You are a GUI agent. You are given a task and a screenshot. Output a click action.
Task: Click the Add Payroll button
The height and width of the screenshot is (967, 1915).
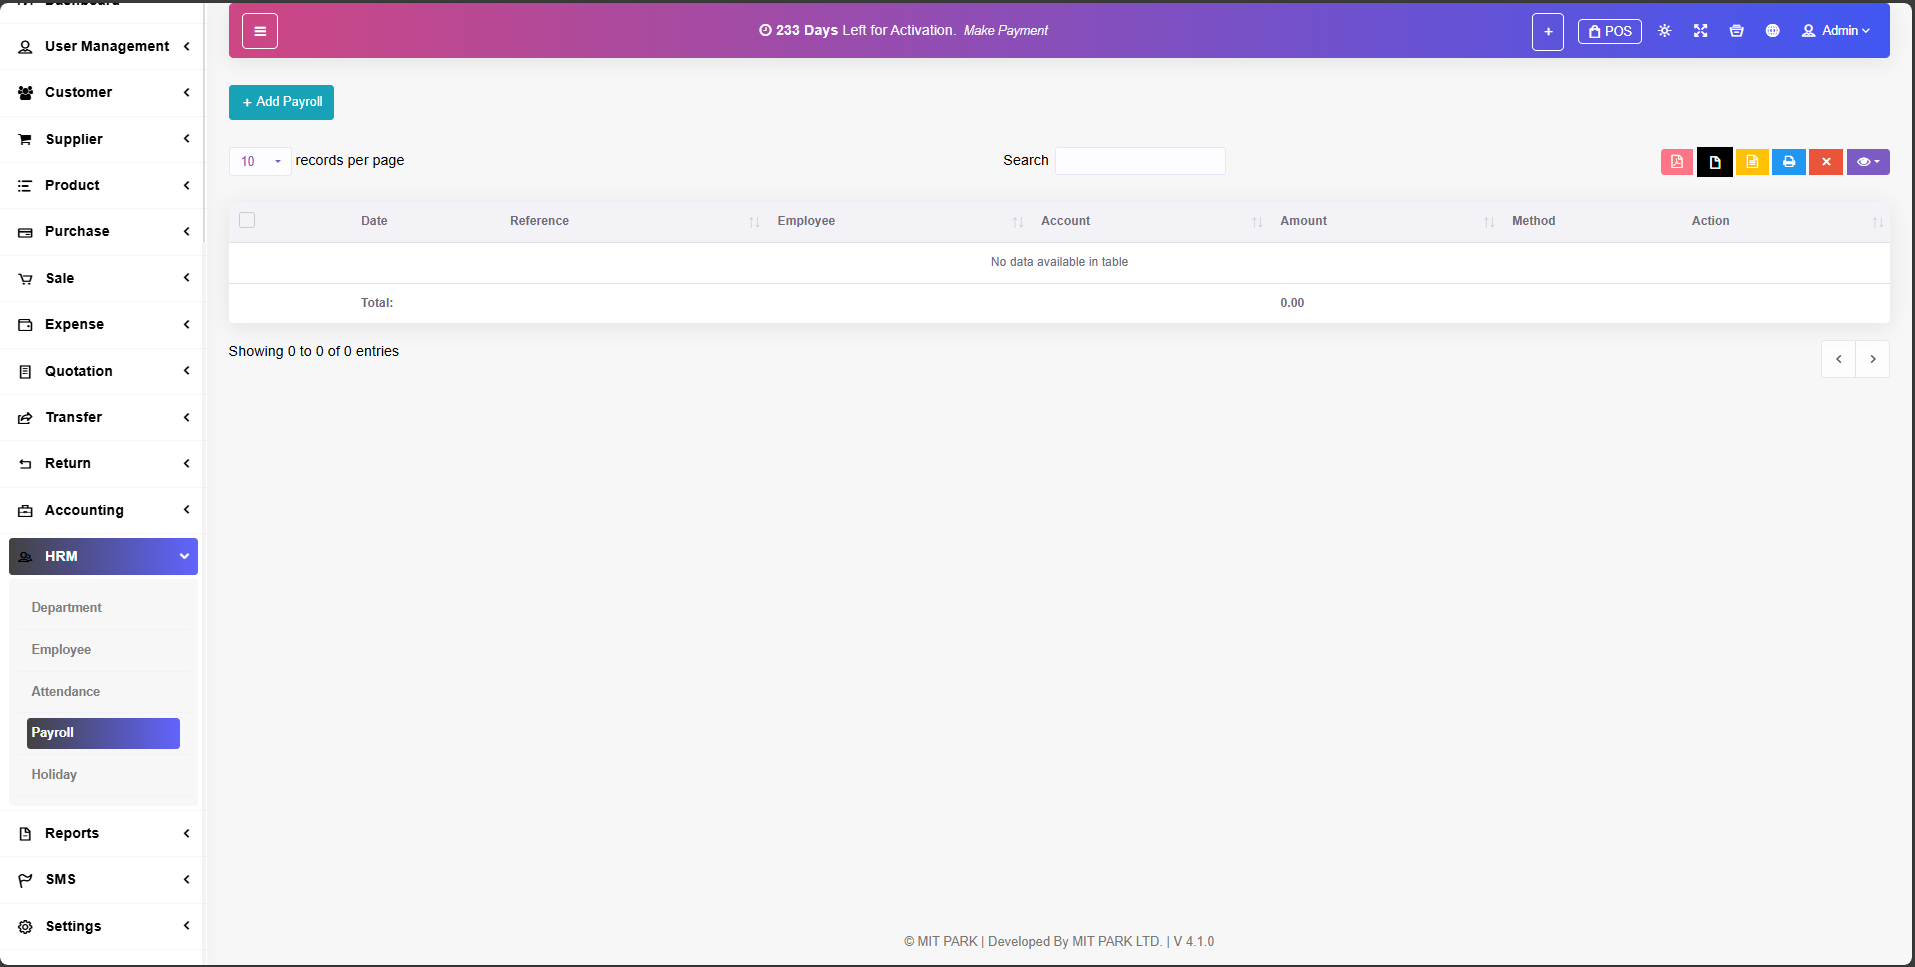[x=281, y=102]
